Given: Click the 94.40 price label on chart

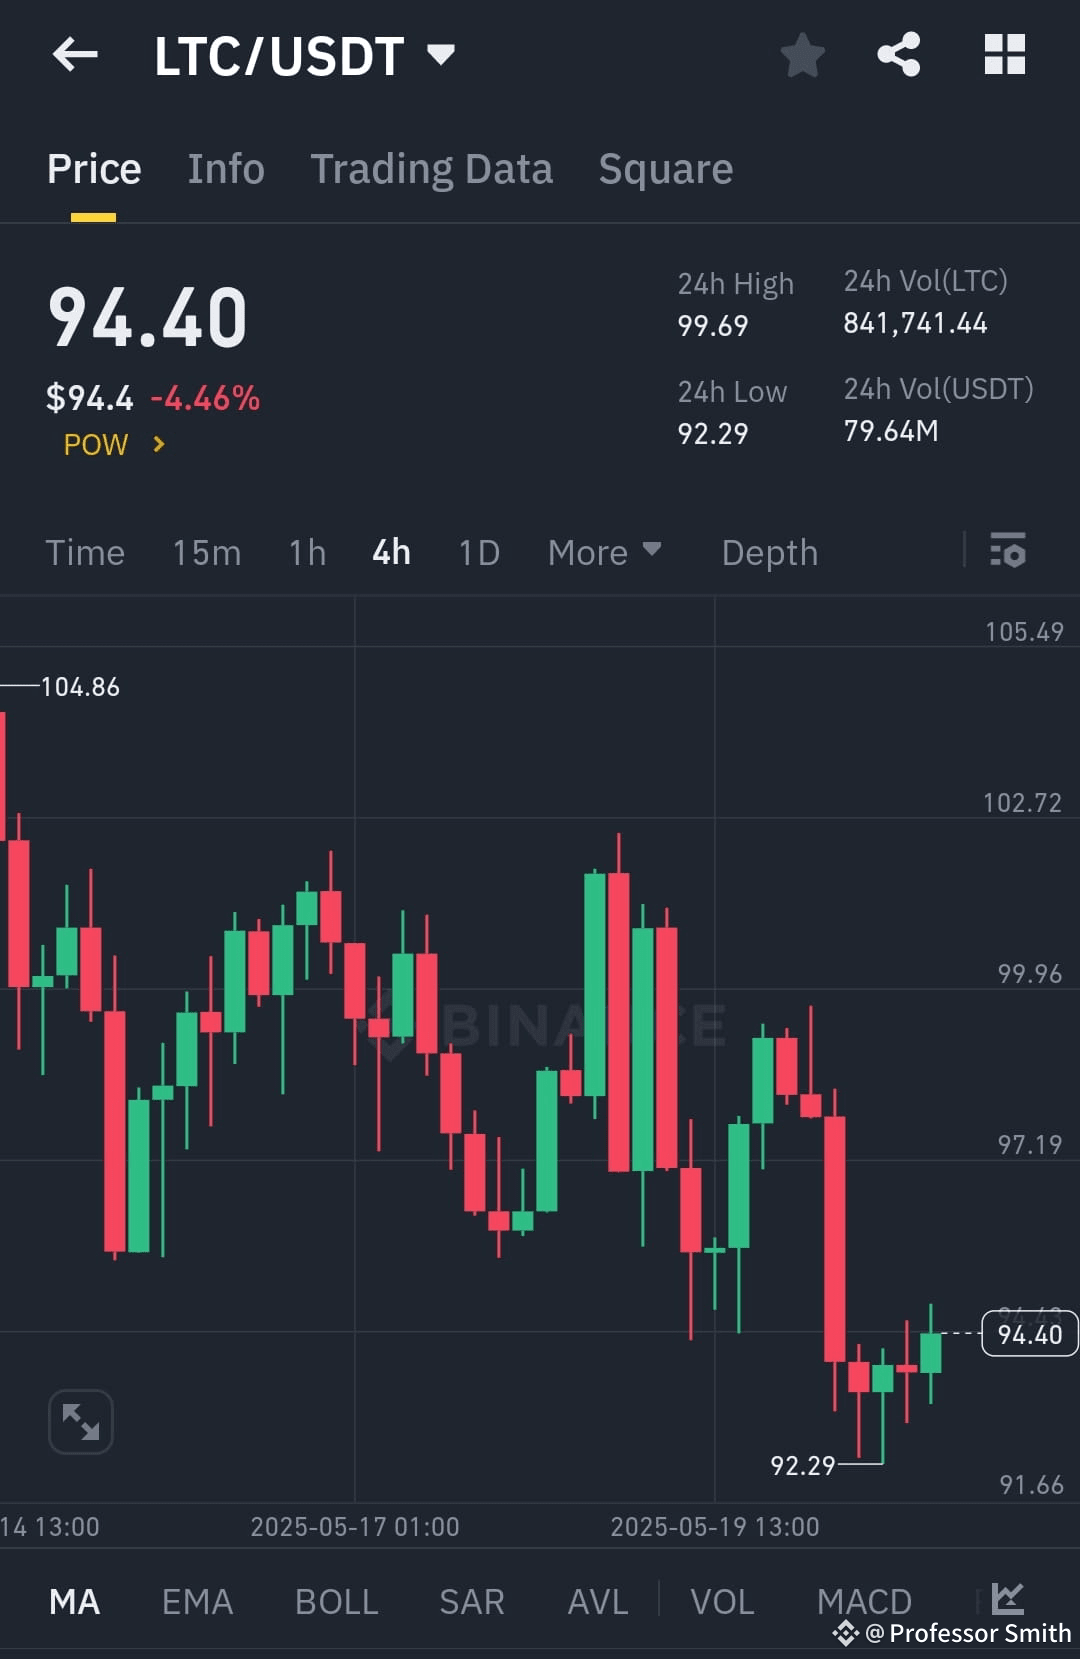Looking at the screenshot, I should point(1029,1334).
